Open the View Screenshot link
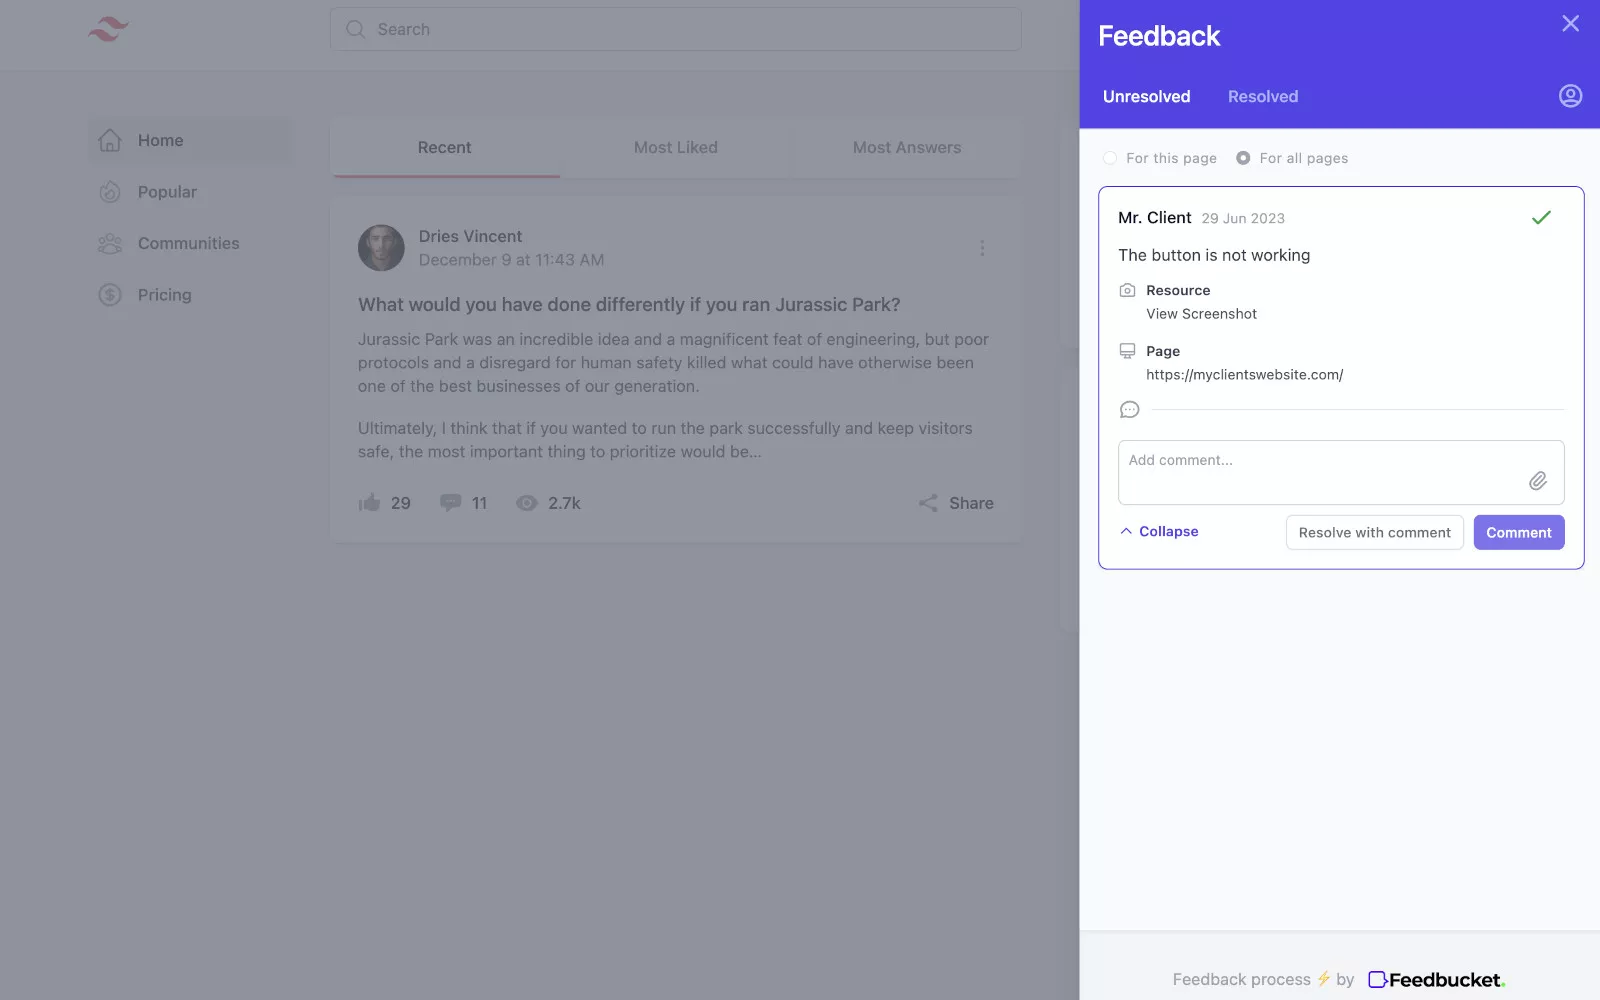Screen dimensions: 1600x1000 click(1201, 314)
